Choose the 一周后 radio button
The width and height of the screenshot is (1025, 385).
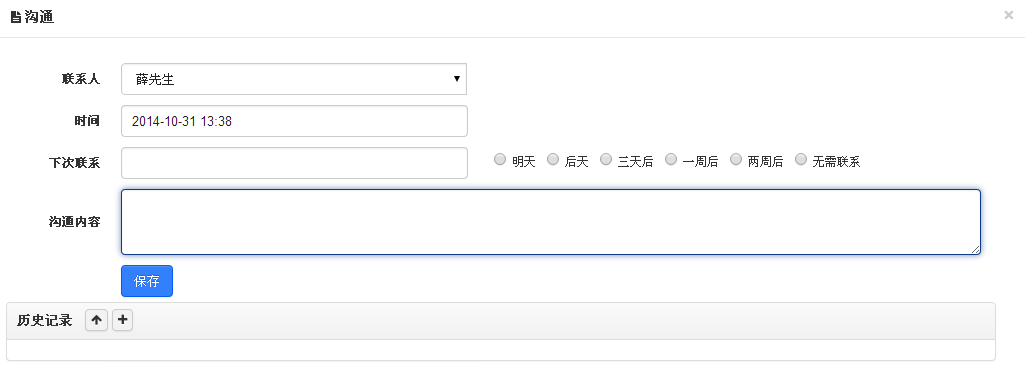[x=671, y=159]
